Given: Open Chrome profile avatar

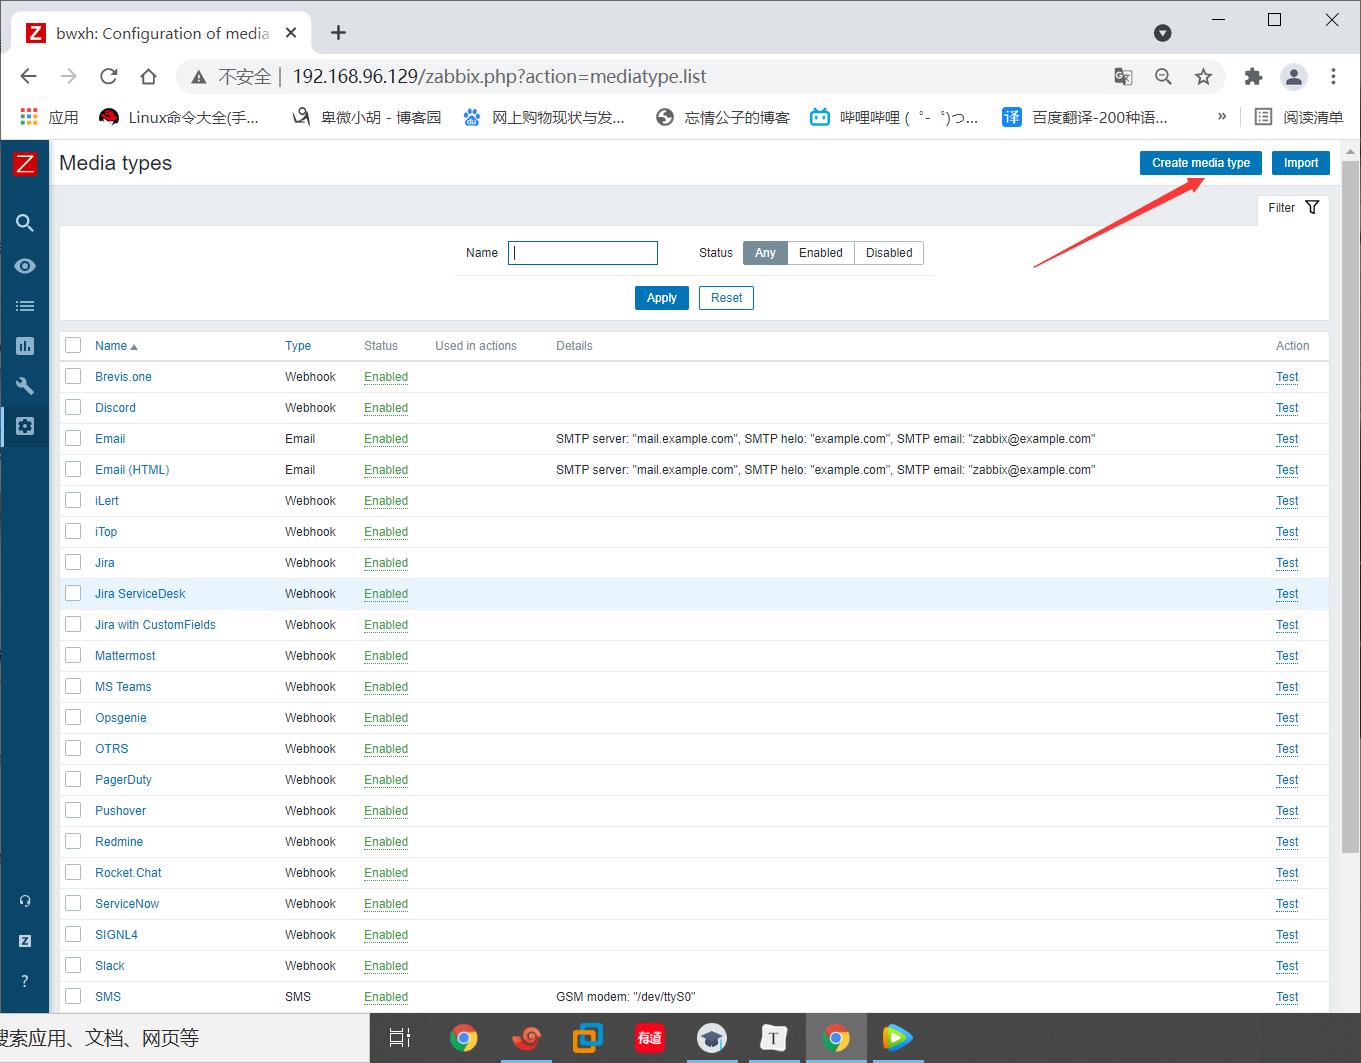Looking at the screenshot, I should 1294,76.
